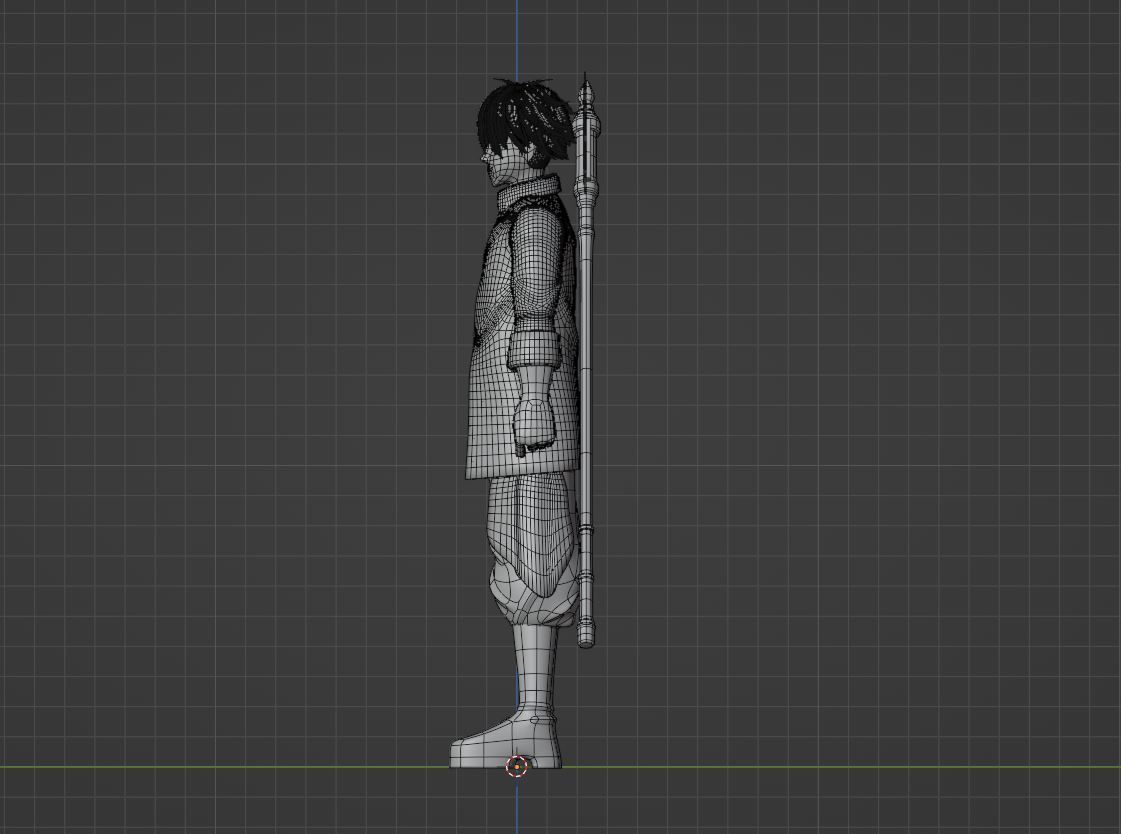The image size is (1121, 834).
Task: Click the 3D cursor at the origin
Action: click(517, 767)
